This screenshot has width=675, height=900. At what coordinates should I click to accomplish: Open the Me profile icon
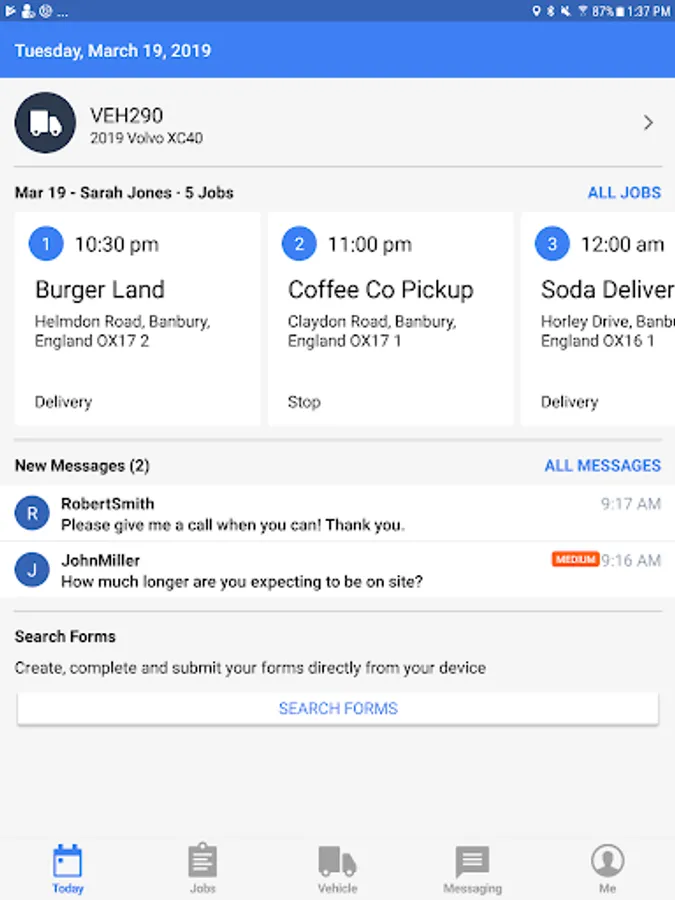coord(607,861)
